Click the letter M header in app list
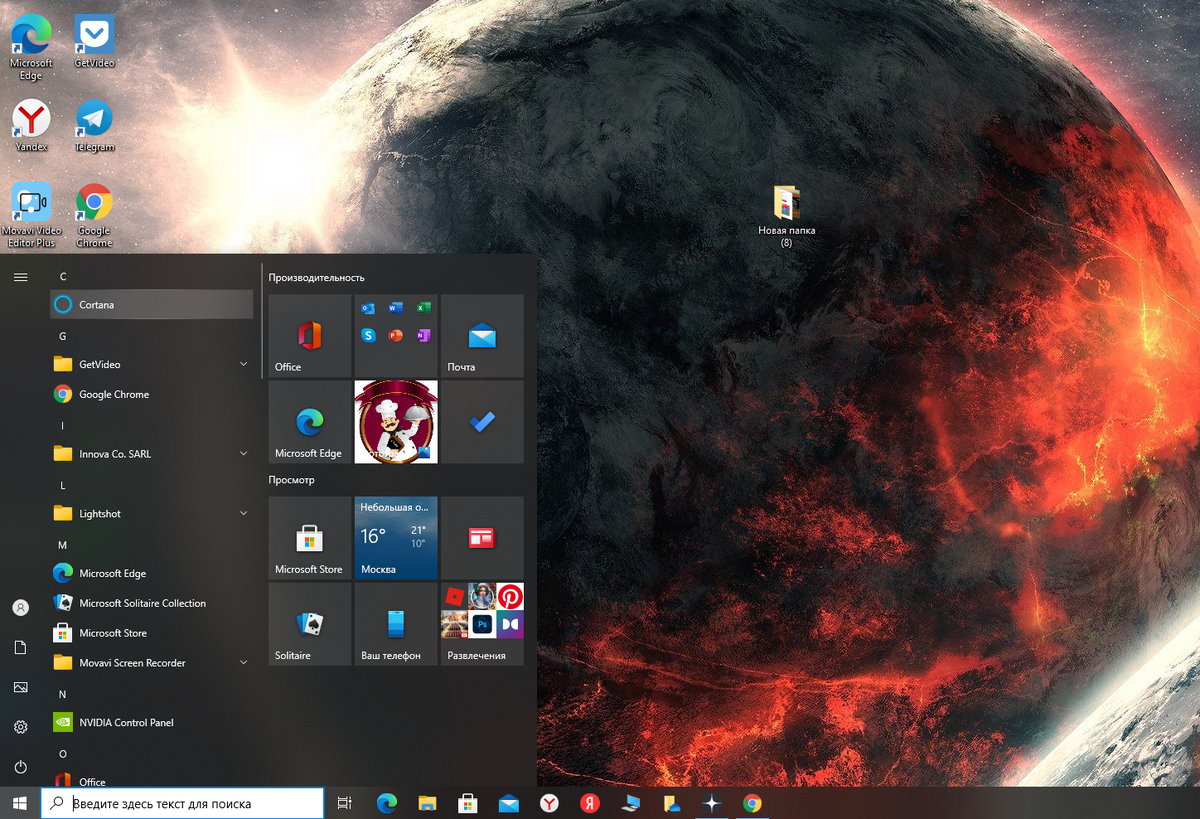 pyautogui.click(x=63, y=545)
